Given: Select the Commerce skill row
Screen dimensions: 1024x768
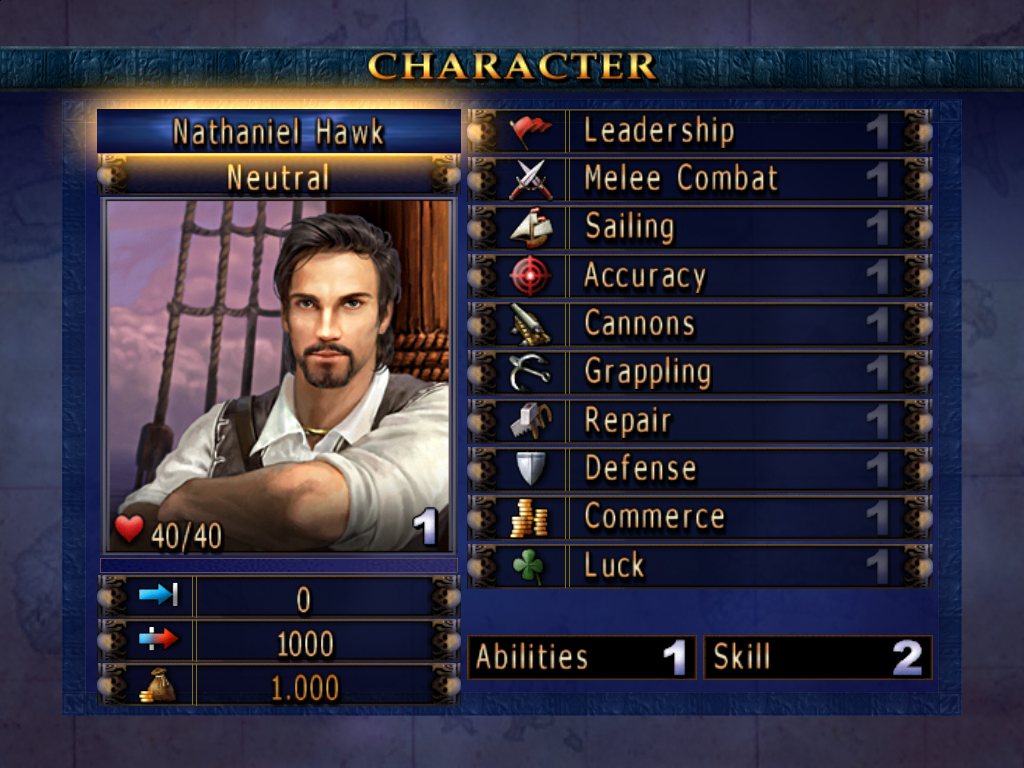Looking at the screenshot, I should (700, 517).
